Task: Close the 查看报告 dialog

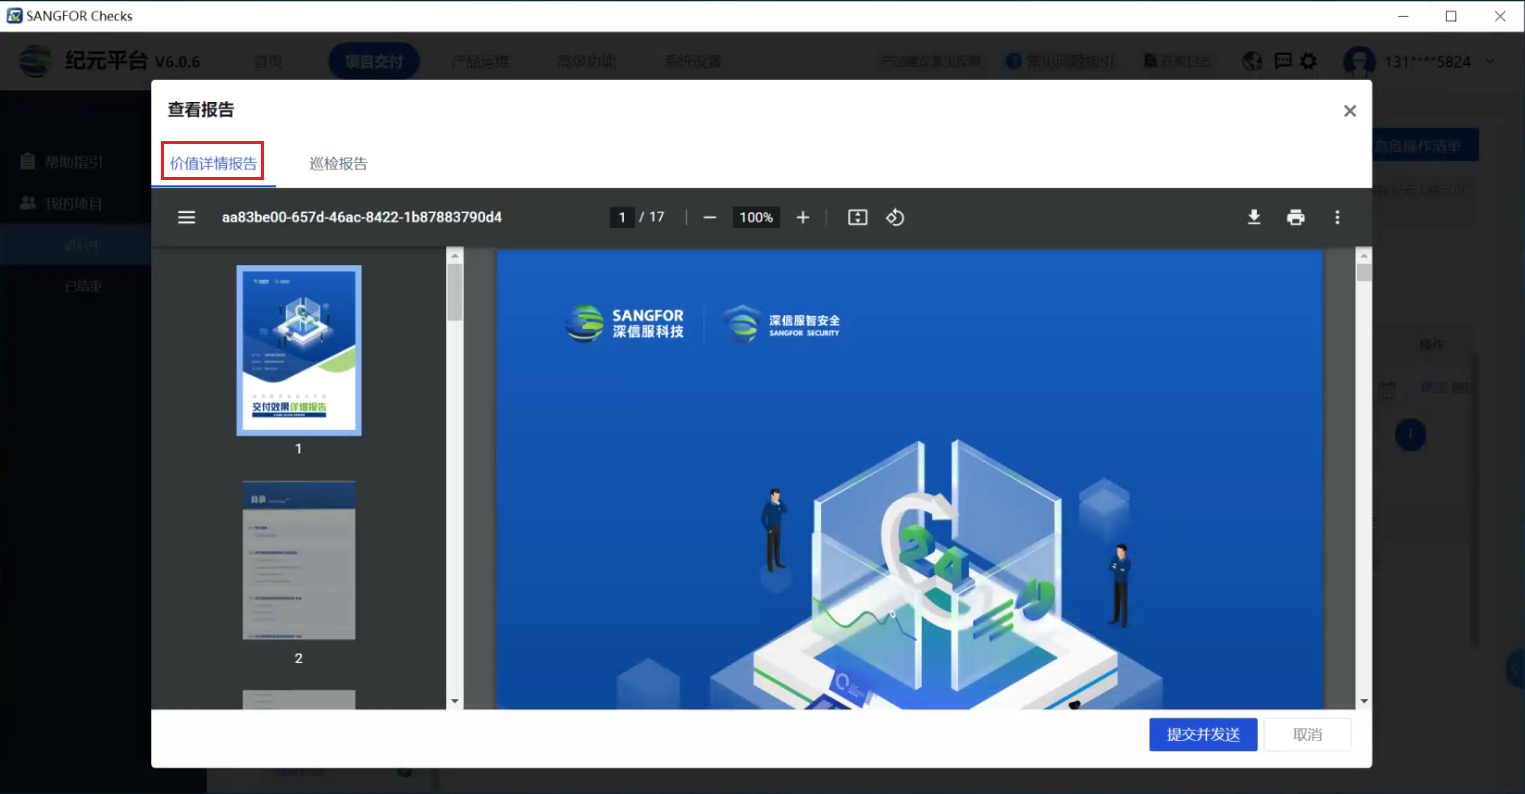Action: (1350, 111)
